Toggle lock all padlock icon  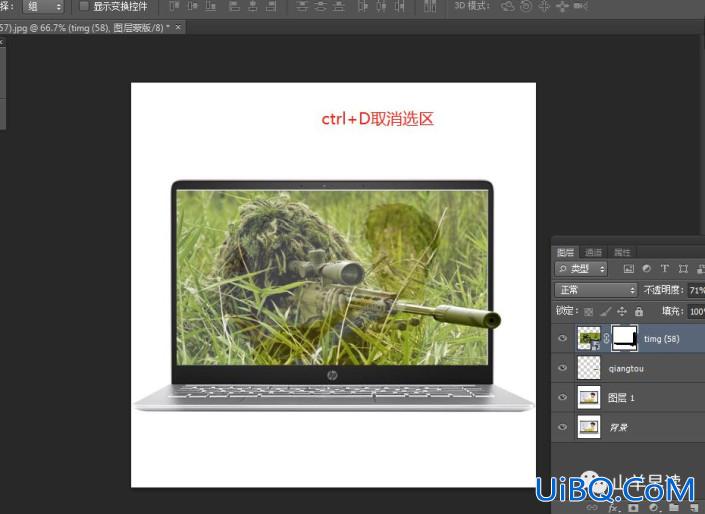(639, 311)
